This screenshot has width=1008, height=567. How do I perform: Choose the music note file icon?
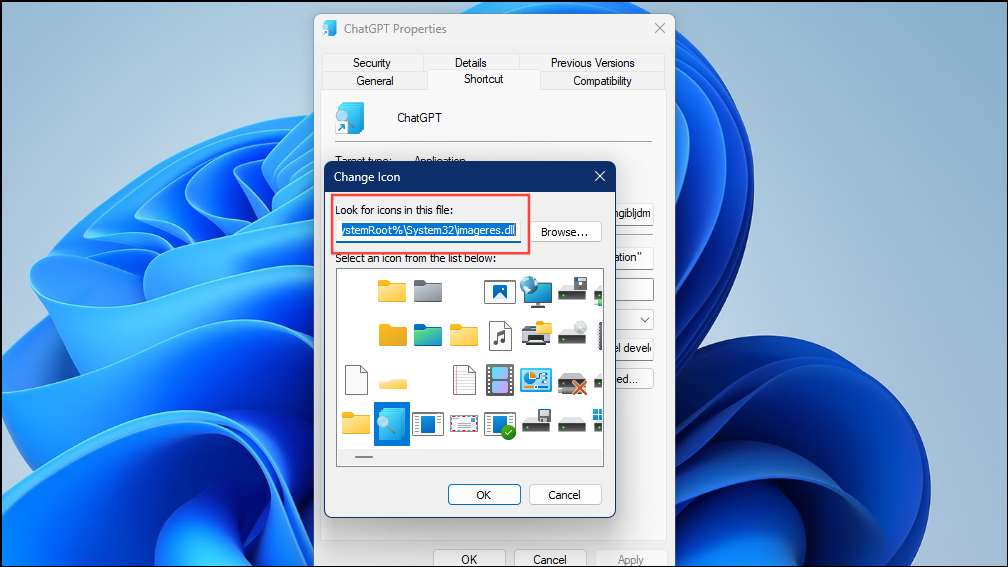coord(500,335)
